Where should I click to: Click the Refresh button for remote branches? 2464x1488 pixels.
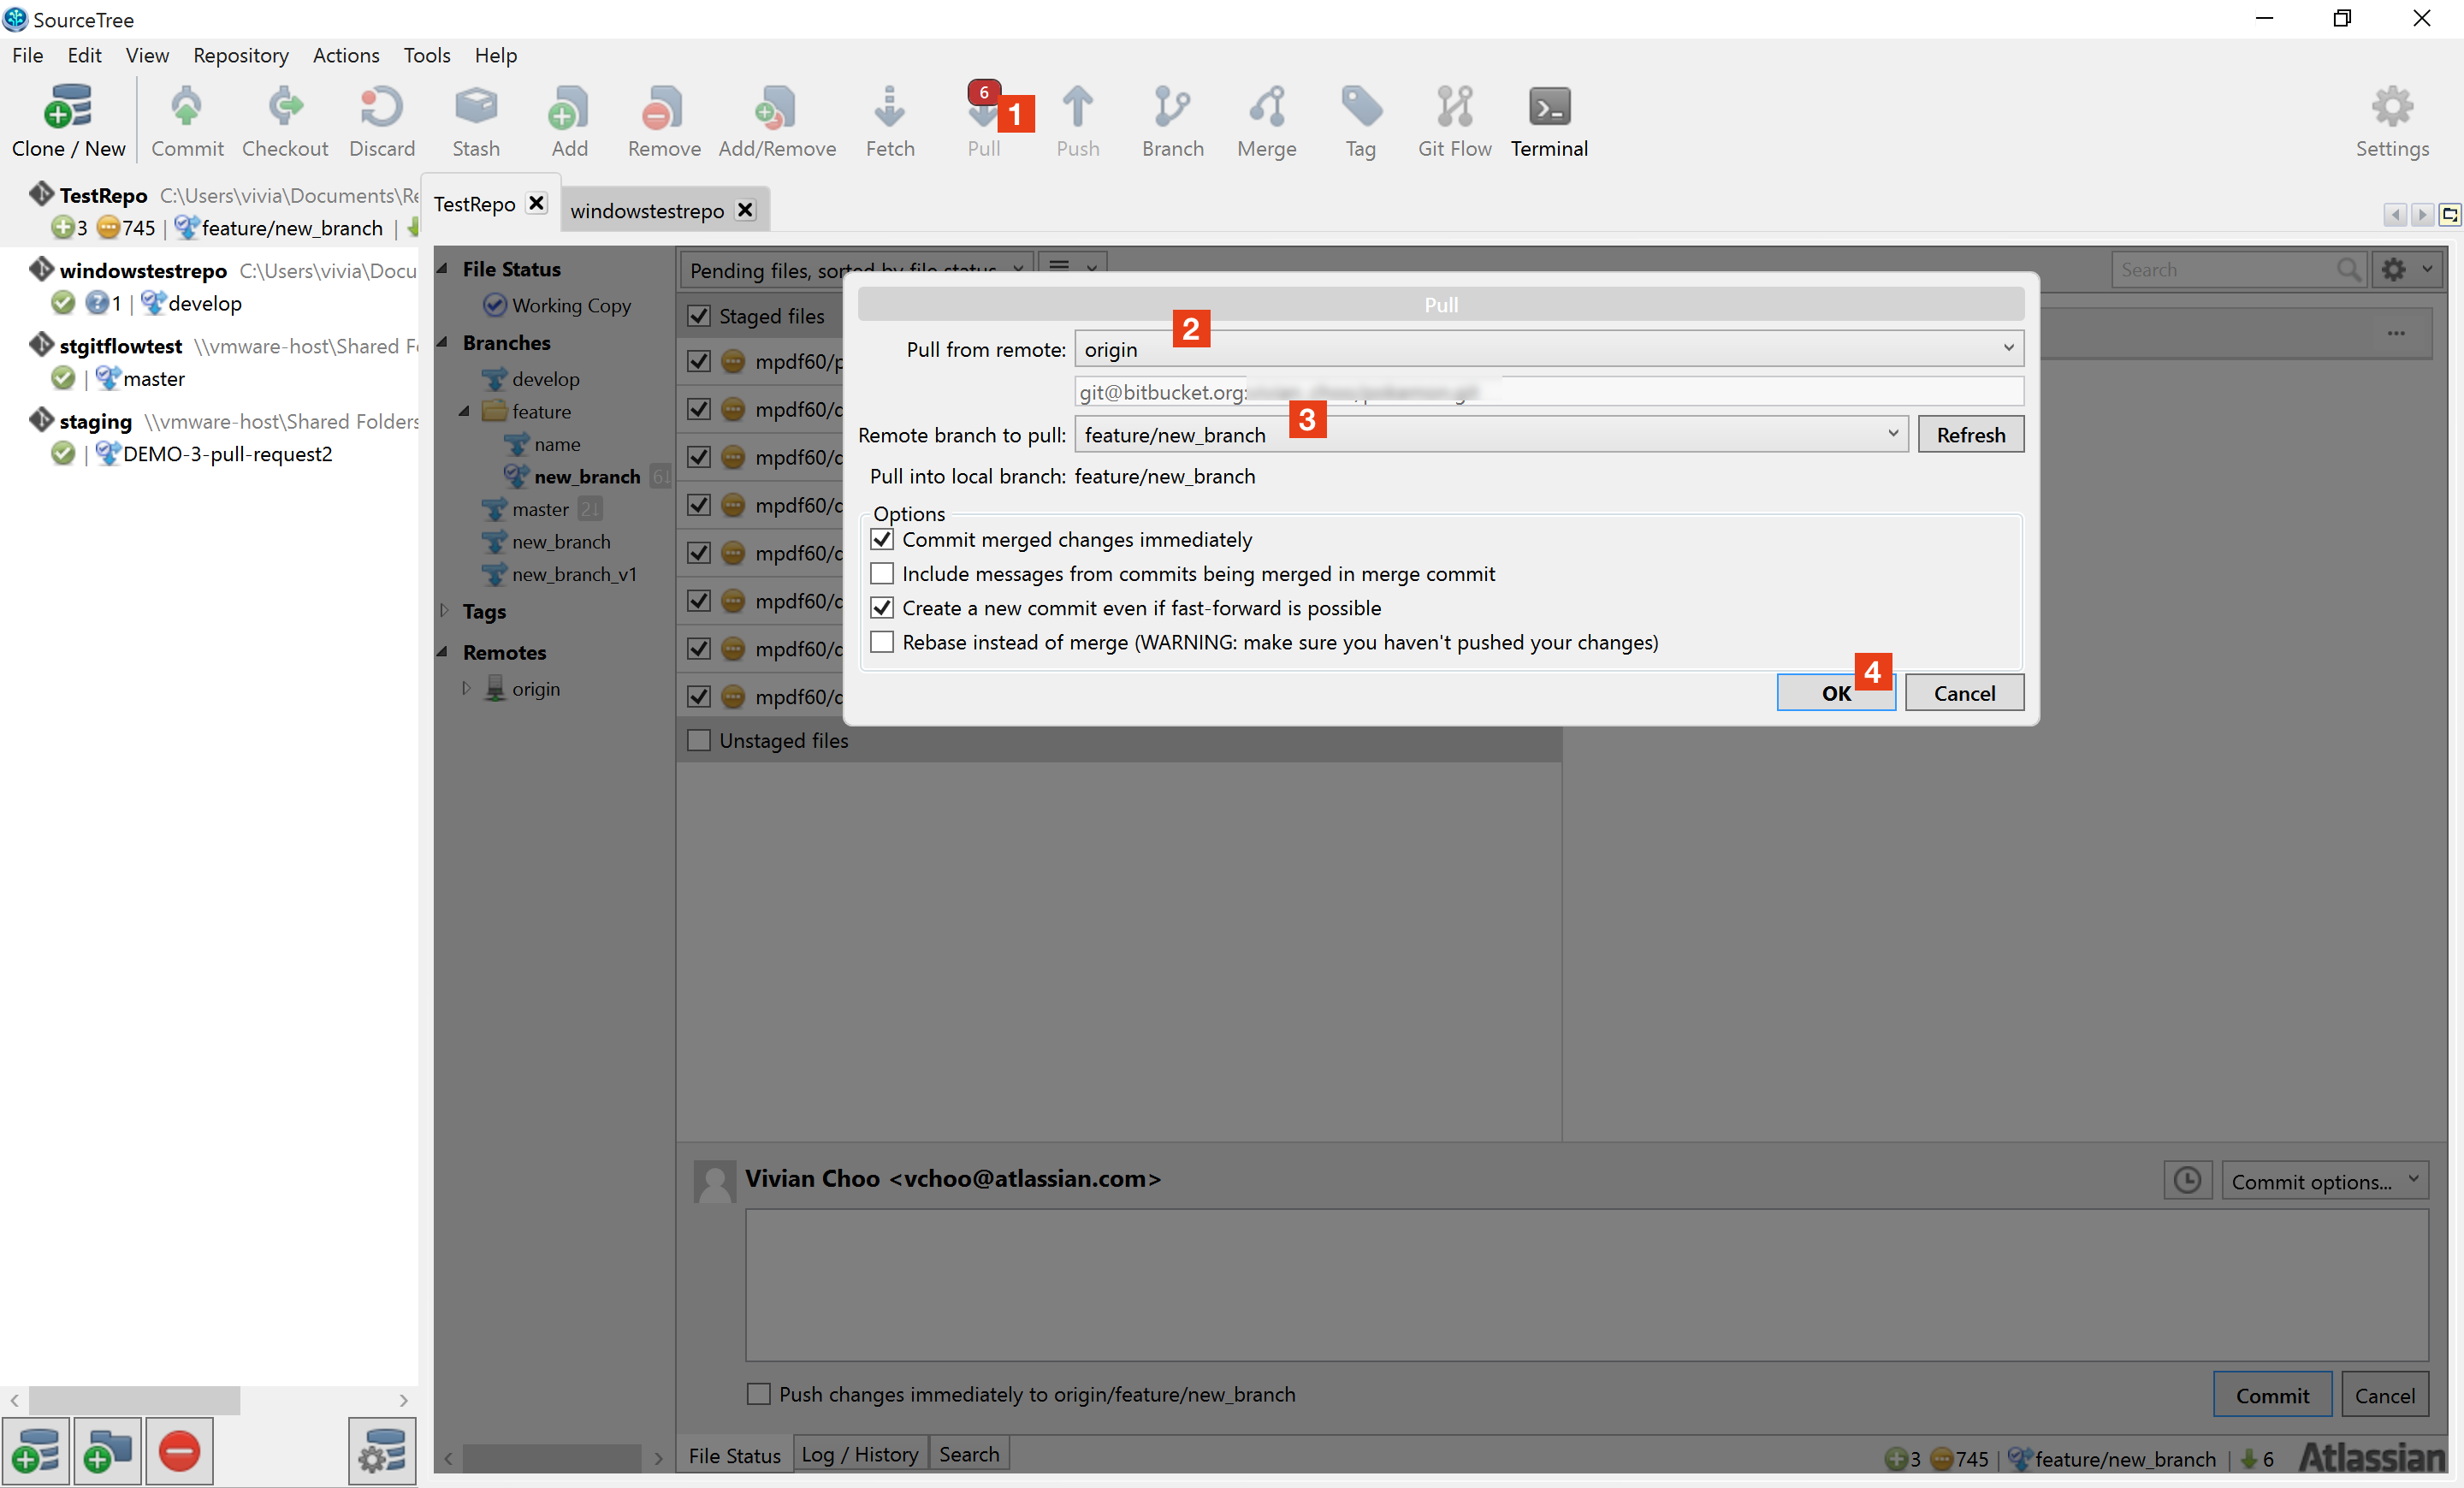pos(1970,434)
